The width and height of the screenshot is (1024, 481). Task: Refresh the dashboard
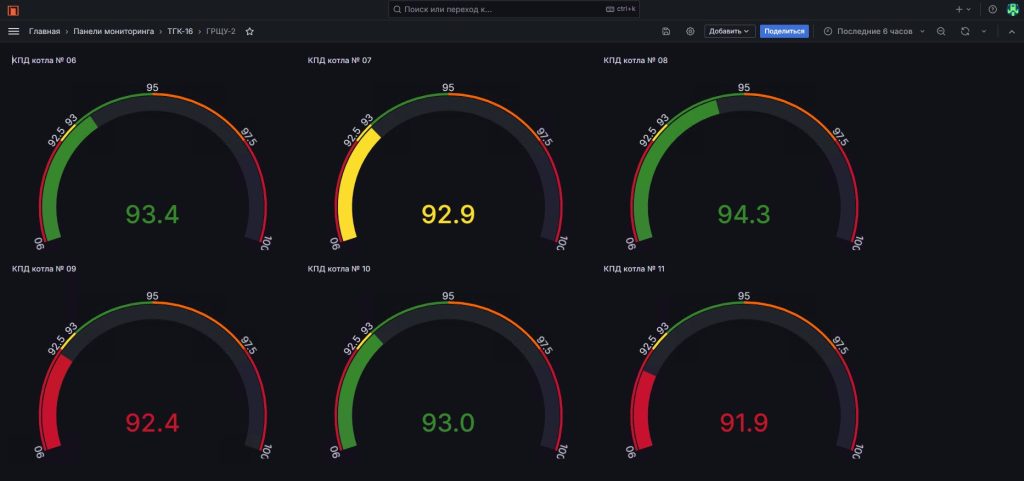[x=965, y=31]
